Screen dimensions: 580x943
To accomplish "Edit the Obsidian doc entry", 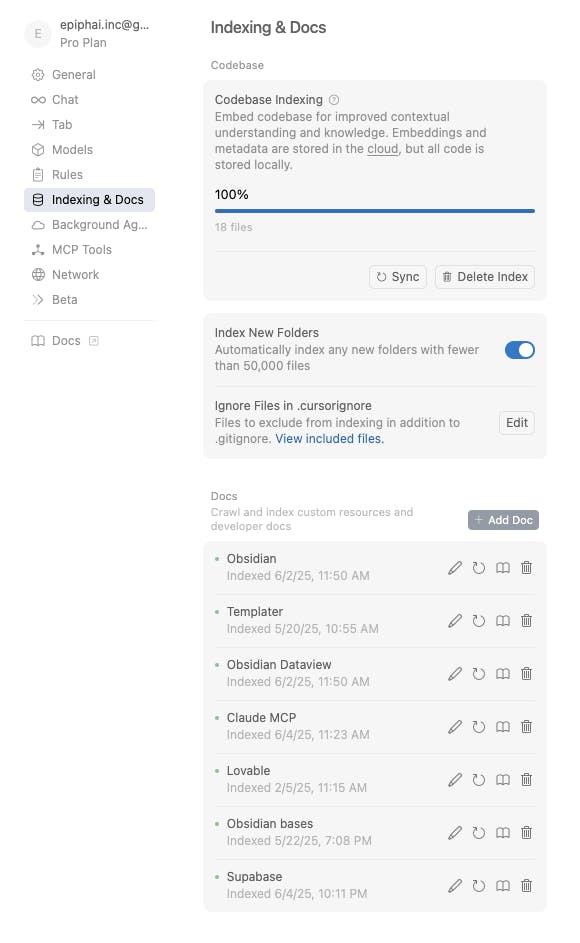I will (455, 568).
